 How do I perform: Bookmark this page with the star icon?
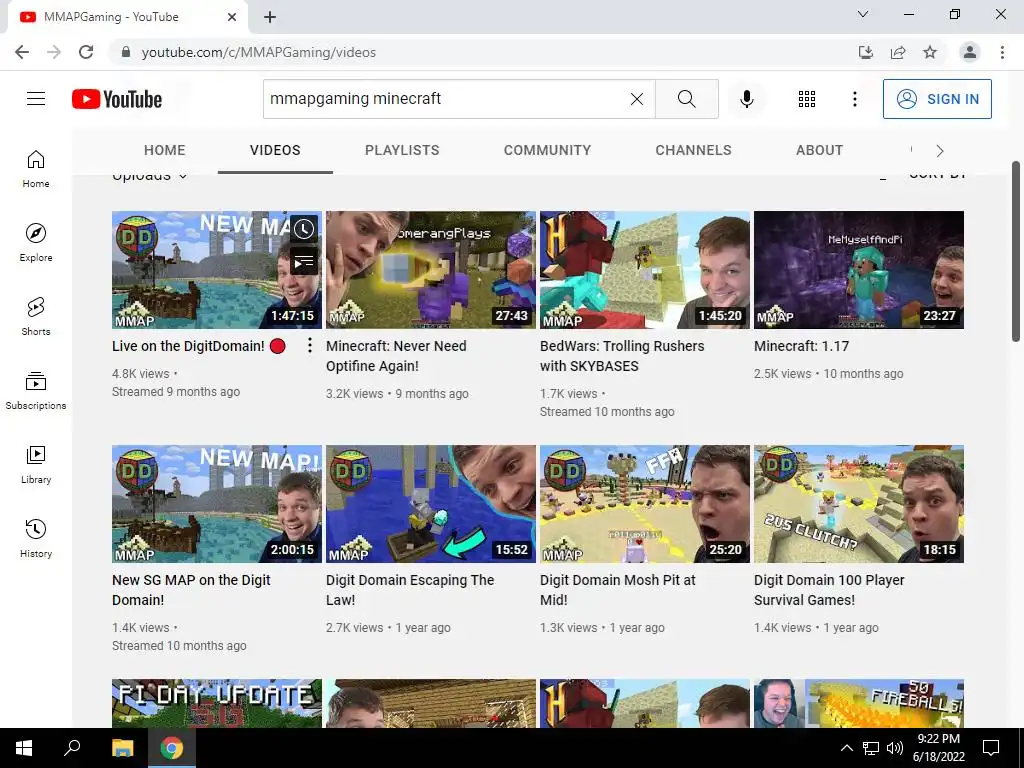coord(930,52)
